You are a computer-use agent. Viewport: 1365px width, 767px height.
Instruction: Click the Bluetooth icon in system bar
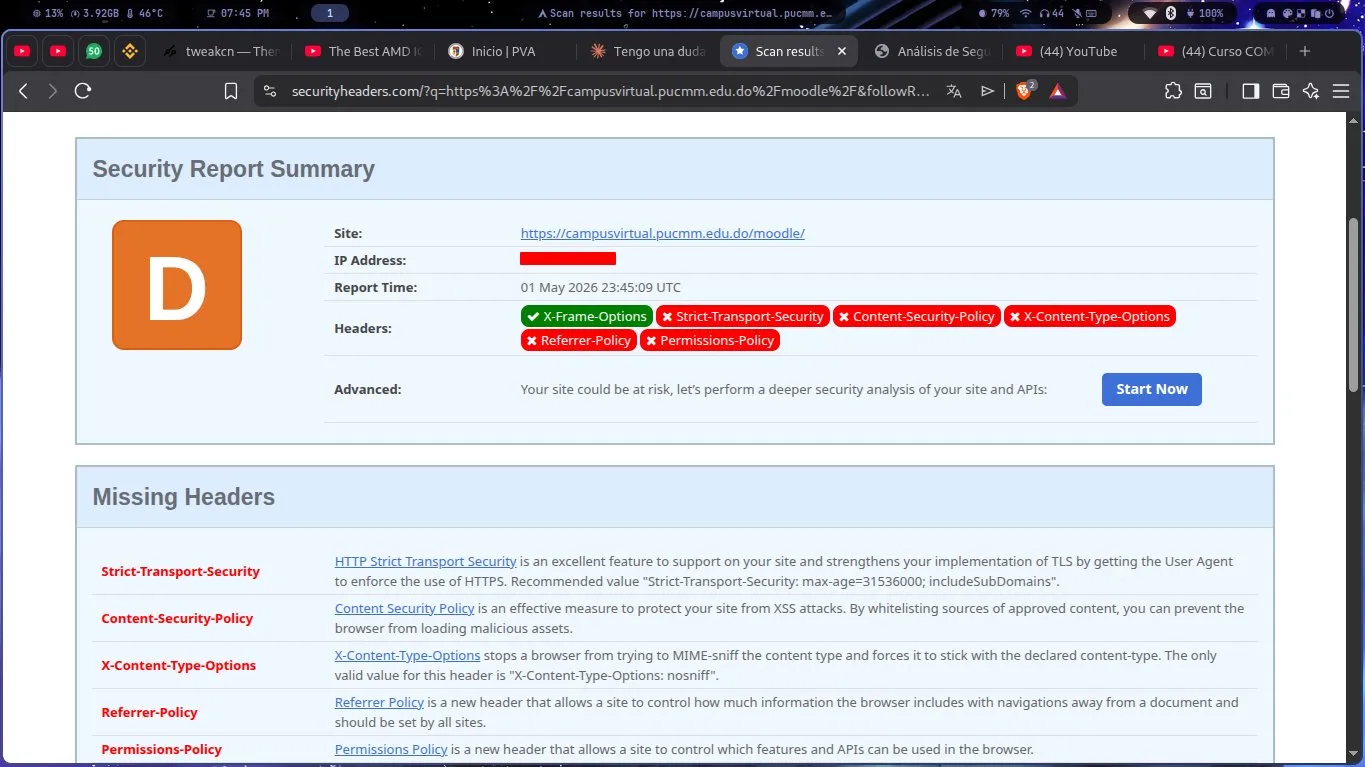(1172, 14)
